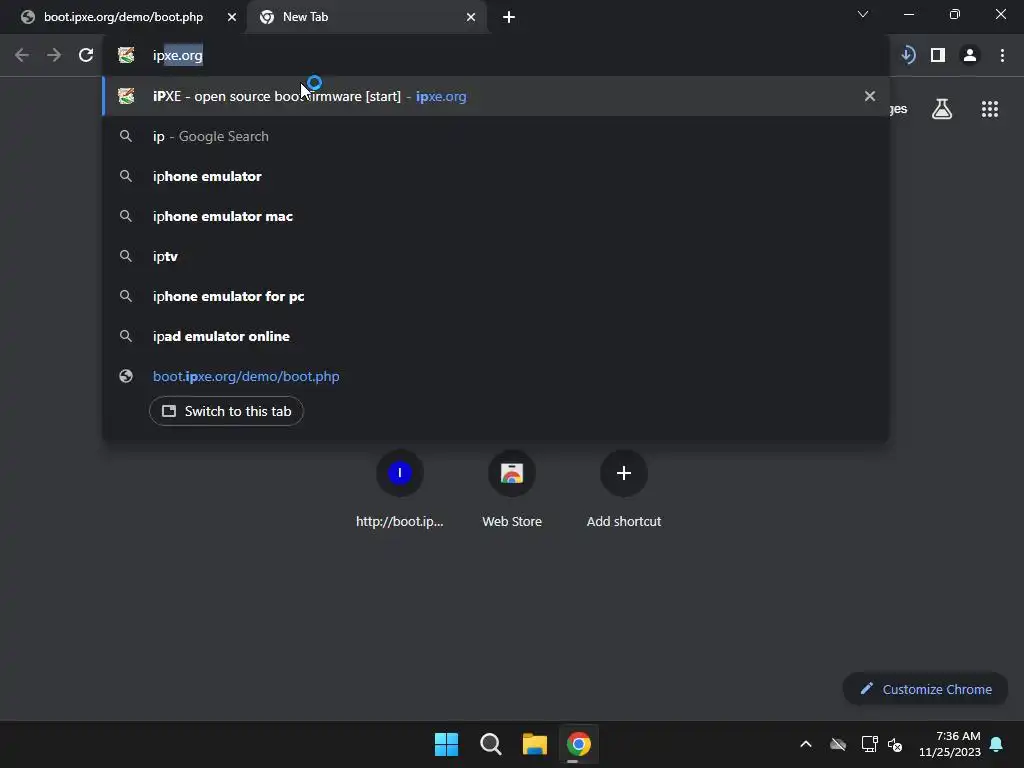The image size is (1024, 768).
Task: Click OneDrive cloud tray icon
Action: click(x=838, y=744)
